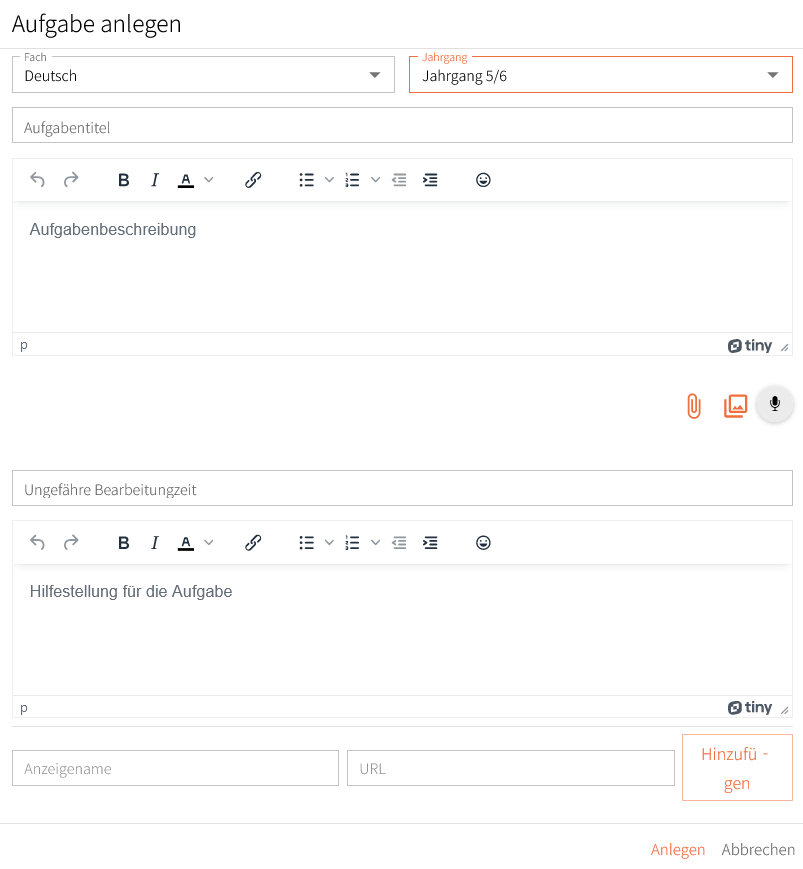Click the p element path in Aufgabenbeschreibung statusbar
Viewport: 803px width, 869px height.
pos(24,345)
